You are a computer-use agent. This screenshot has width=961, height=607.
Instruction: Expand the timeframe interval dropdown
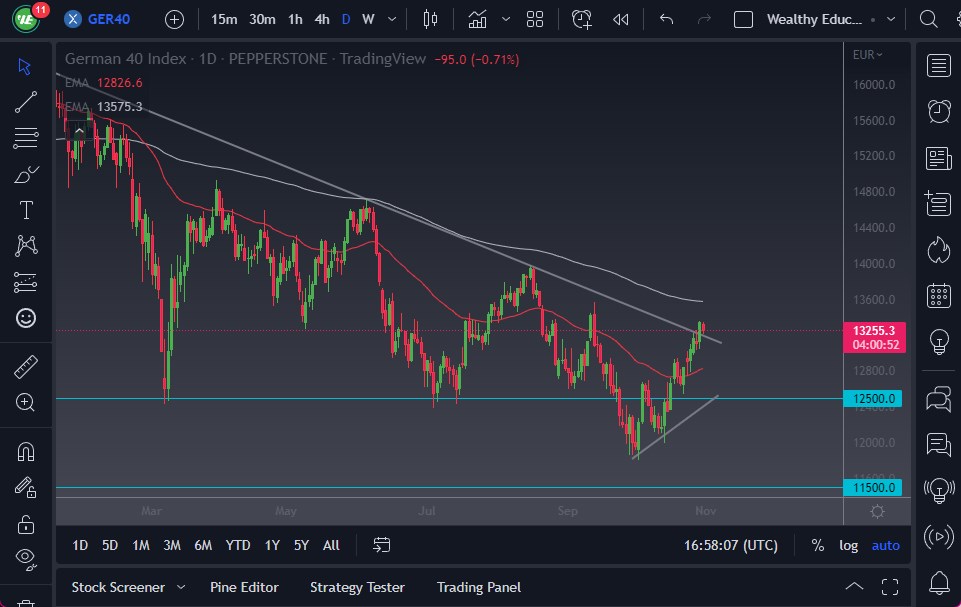[x=391, y=18]
